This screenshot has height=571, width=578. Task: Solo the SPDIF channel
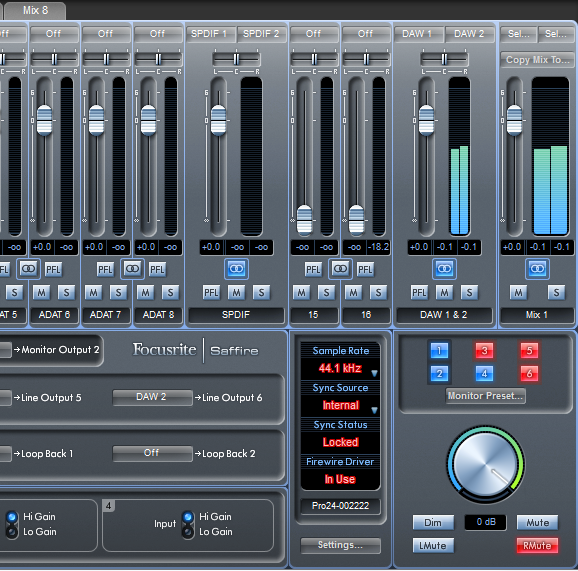coord(261,293)
